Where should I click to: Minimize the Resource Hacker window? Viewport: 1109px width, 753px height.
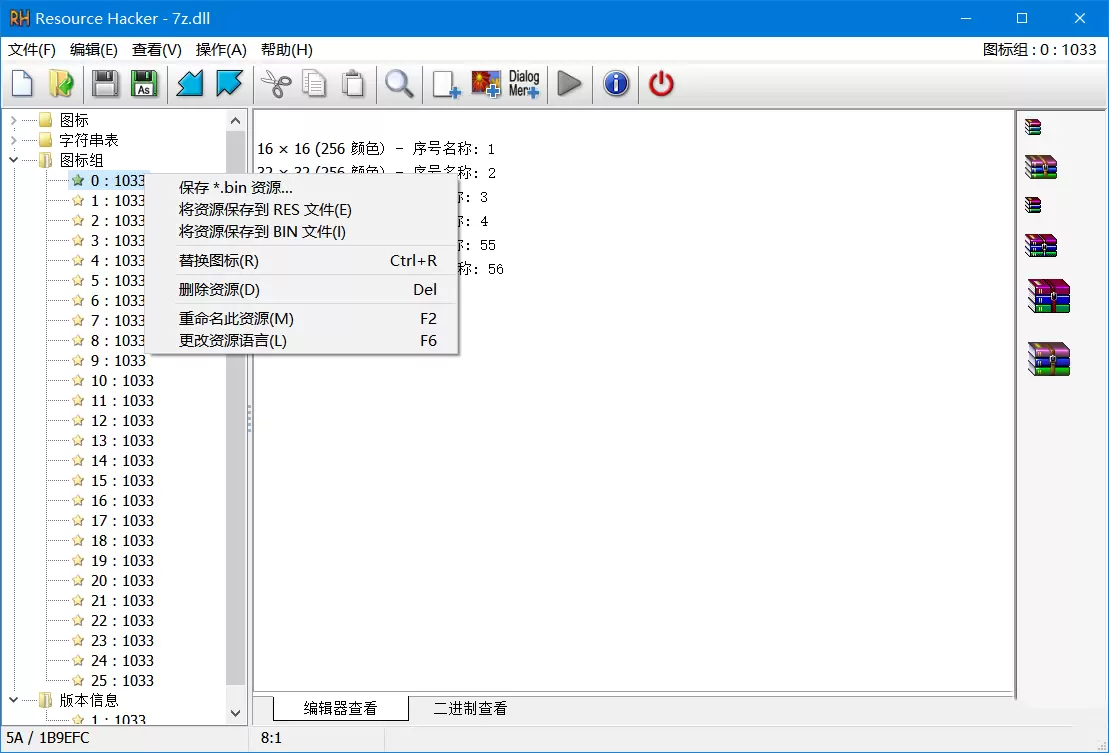pyautogui.click(x=966, y=18)
